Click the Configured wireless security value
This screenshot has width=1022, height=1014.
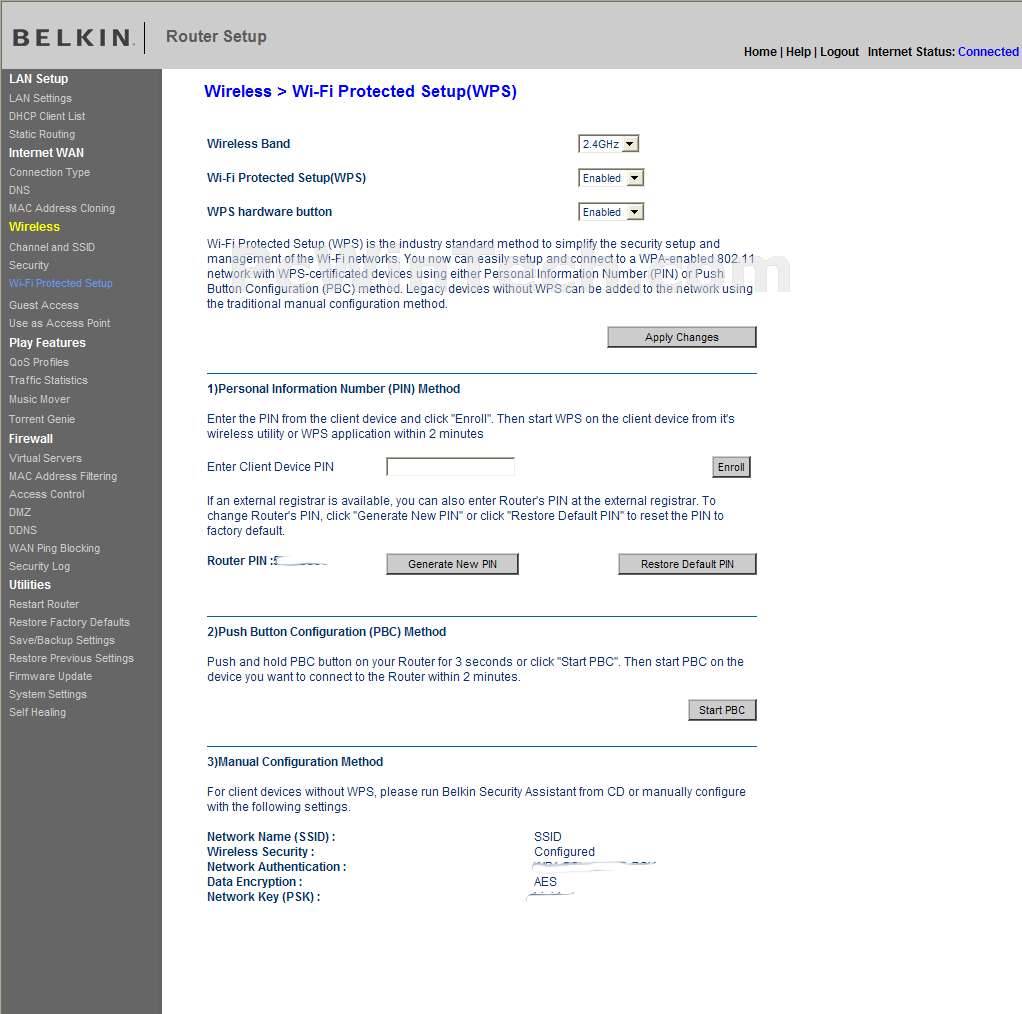[x=564, y=852]
